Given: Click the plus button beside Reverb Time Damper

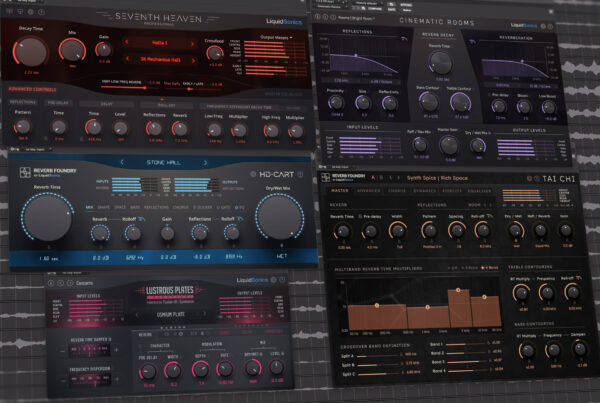Looking at the screenshot, I should [116, 350].
